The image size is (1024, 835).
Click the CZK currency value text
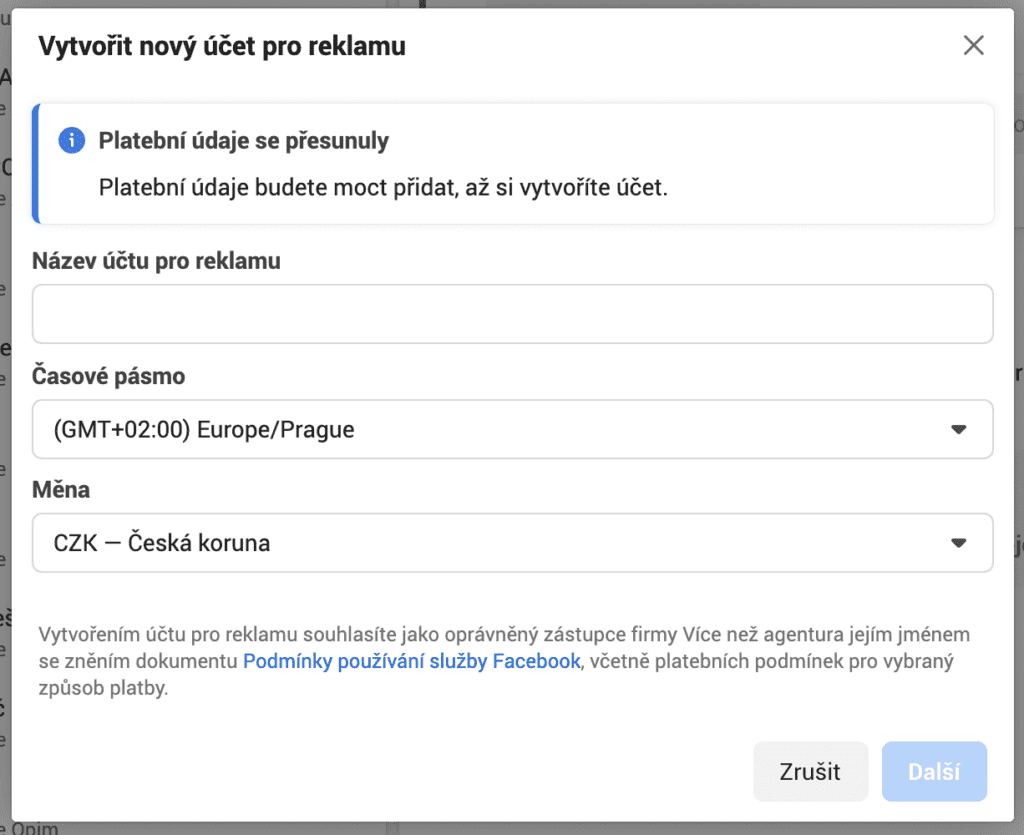pyautogui.click(x=162, y=543)
